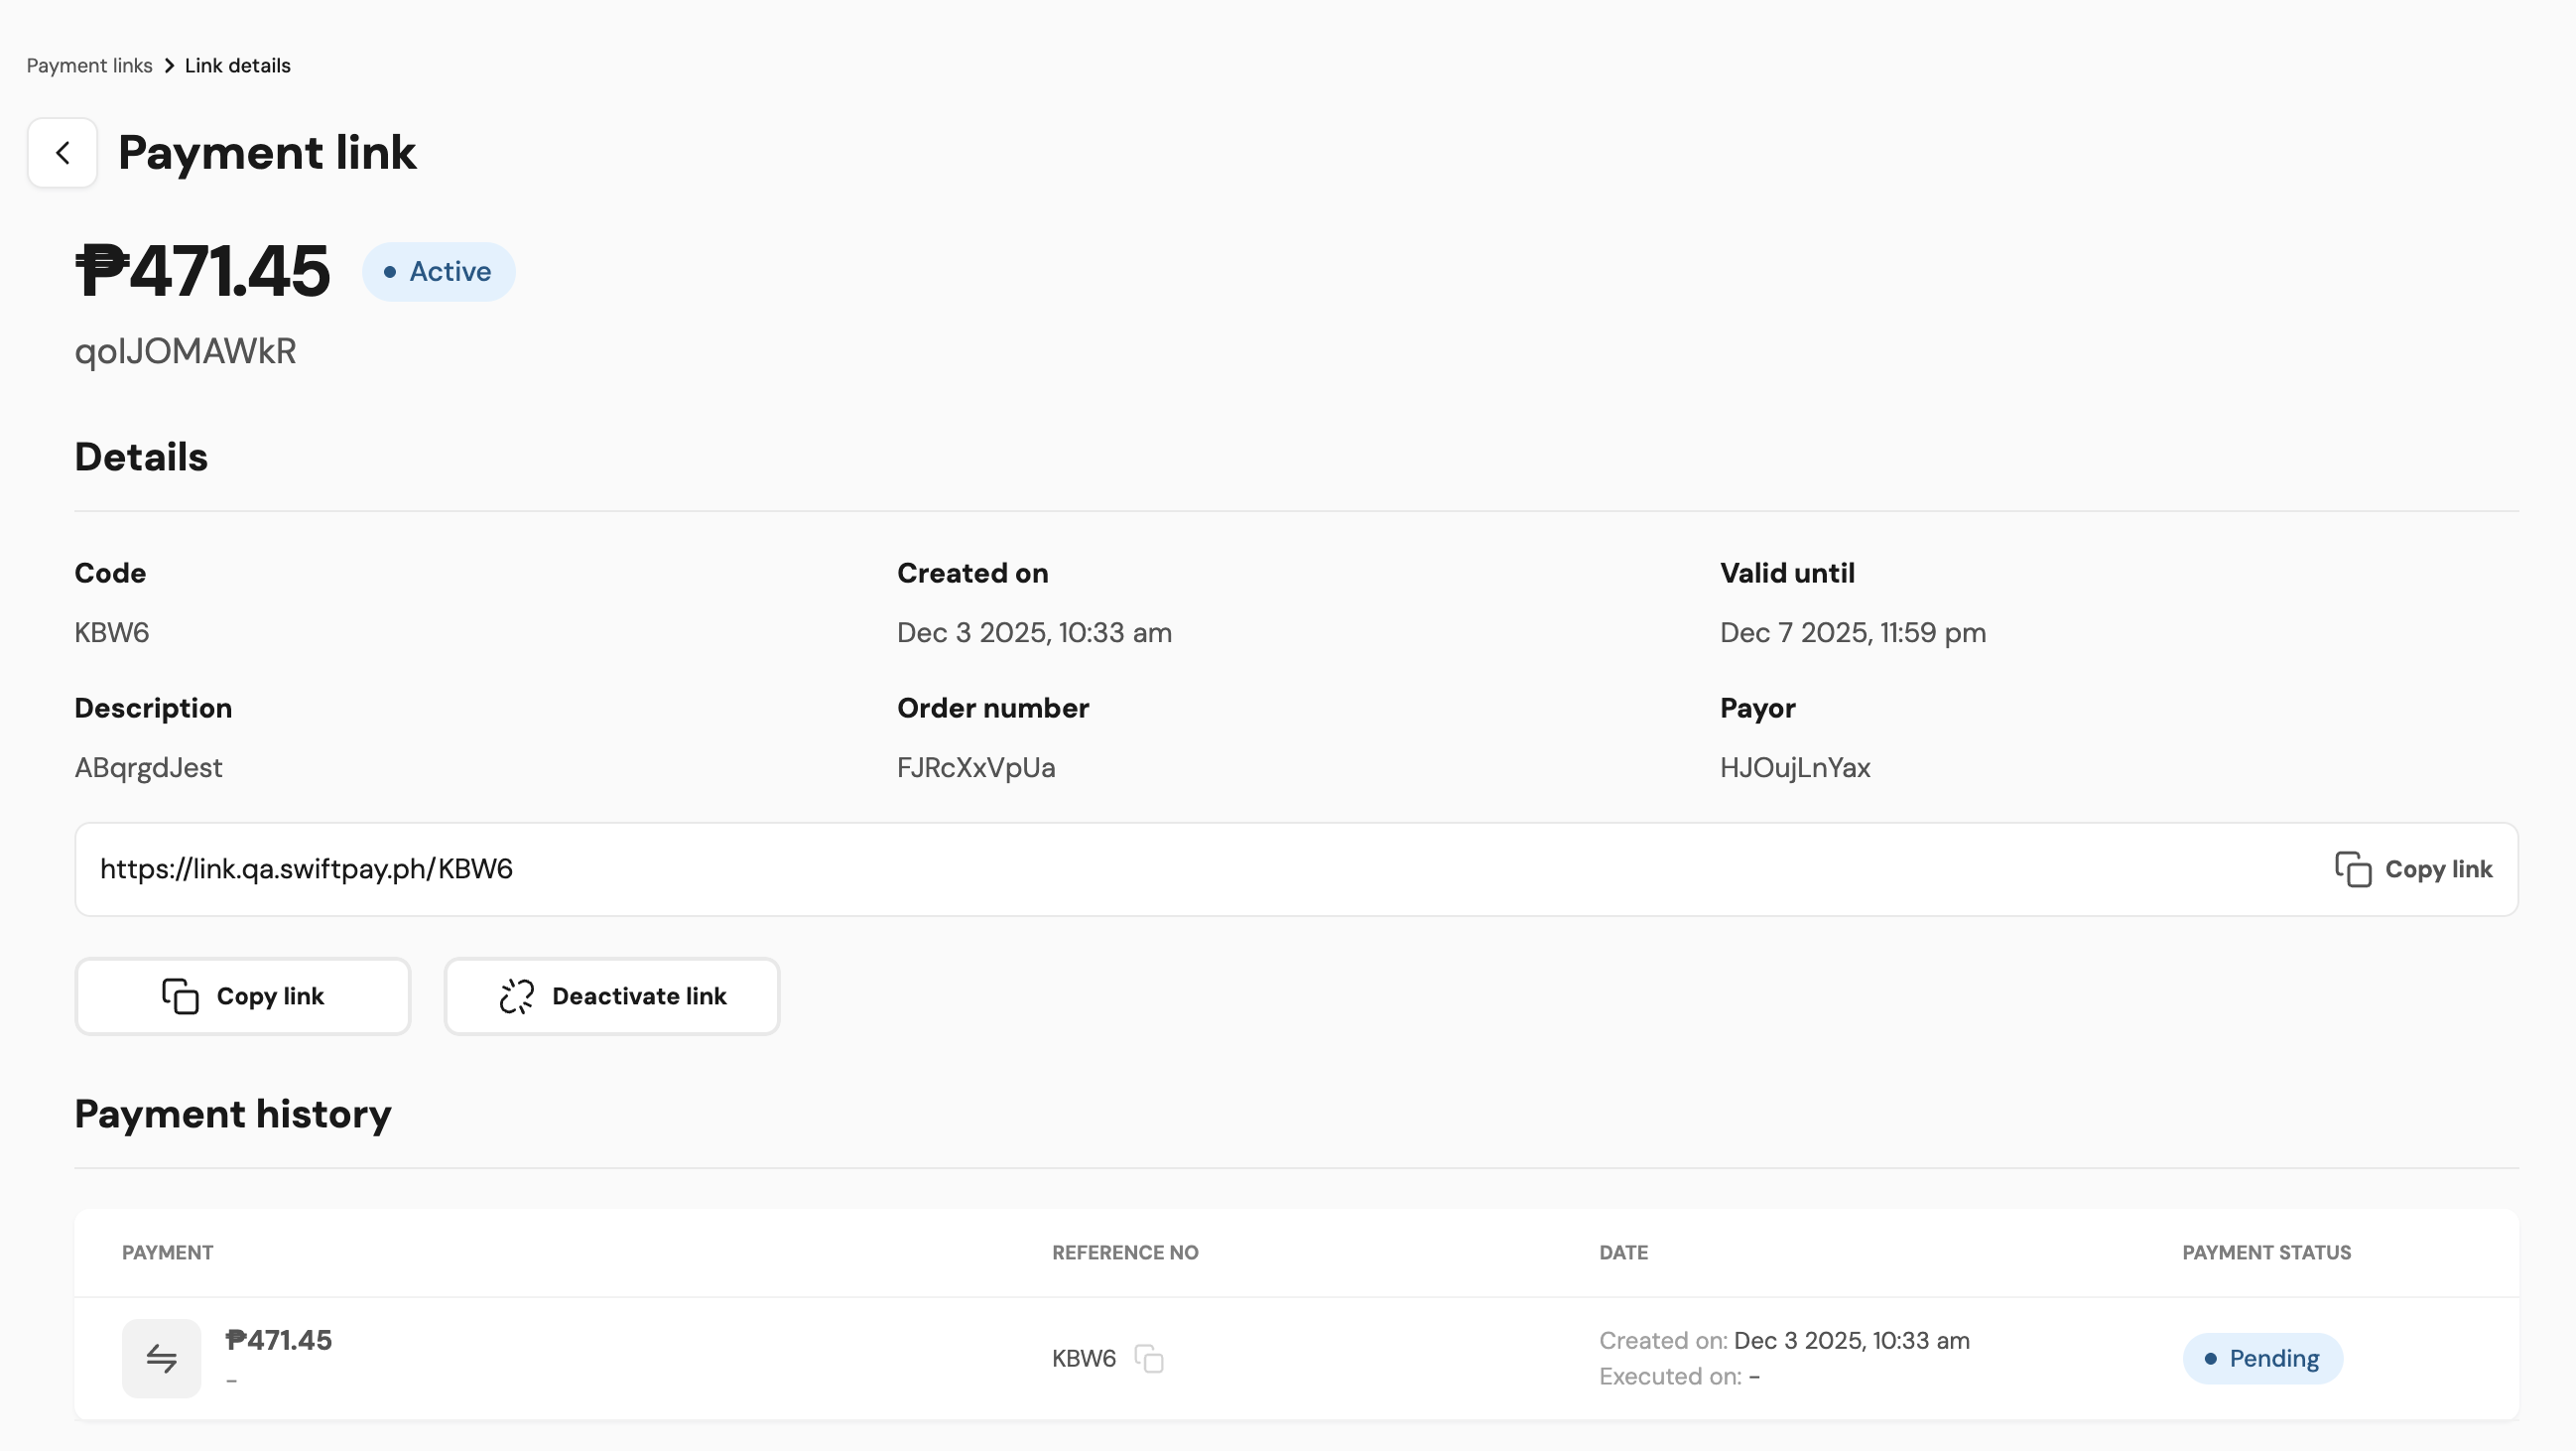Screen dimensions: 2576x1451
Task: Click the order number FJRcXxVpUa value
Action: (975, 768)
